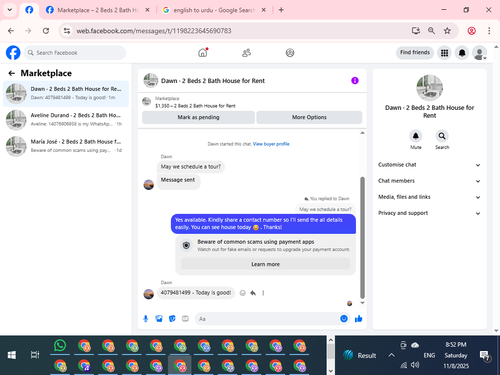
Task: Navigate back in Chrome
Action: 11,31
